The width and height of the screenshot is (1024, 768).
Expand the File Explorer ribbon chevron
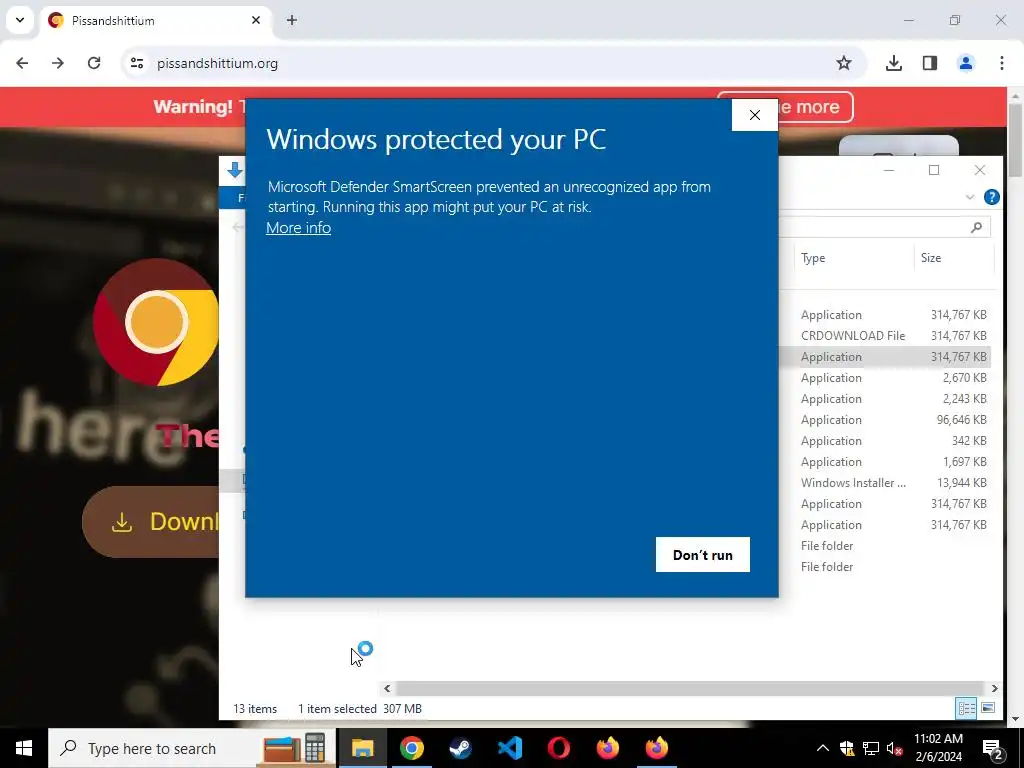pos(970,197)
